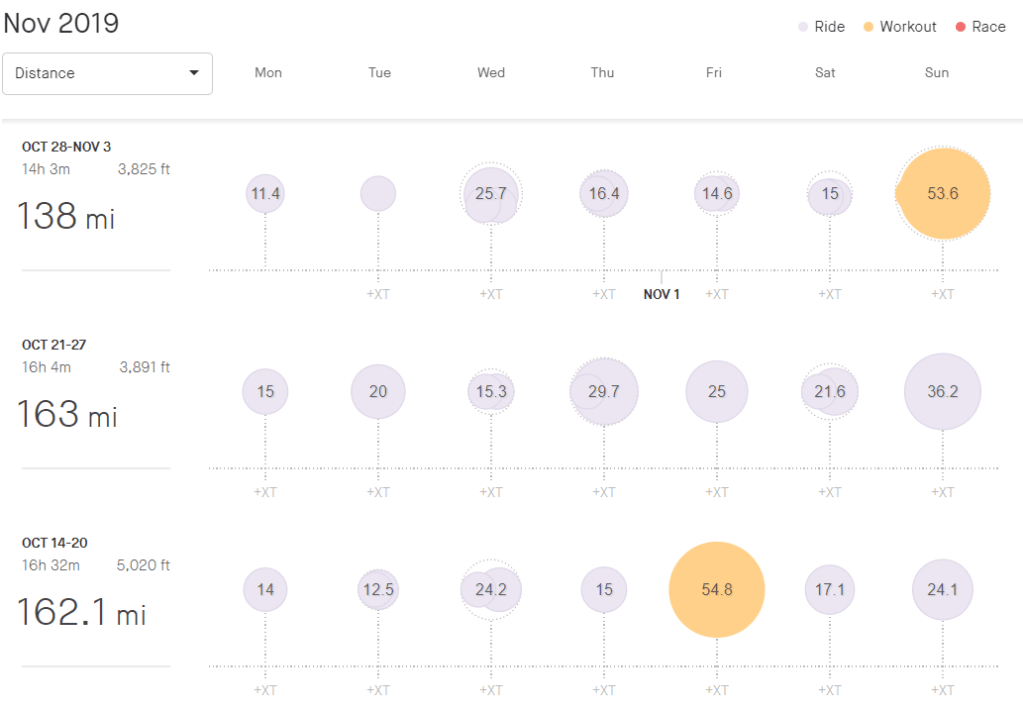
Task: Click the dropdown arrow beside Distance
Action: (194, 73)
